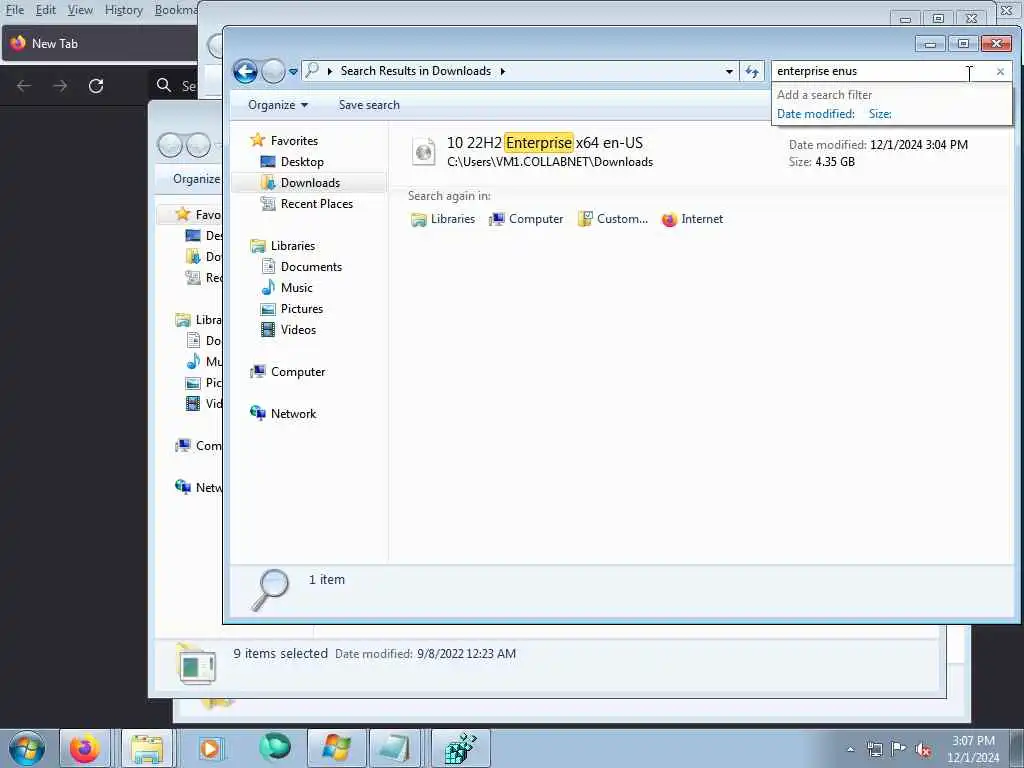Click the Windows flag taskbar icon
This screenshot has width=1024, height=768.
pyautogui.click(x=336, y=748)
